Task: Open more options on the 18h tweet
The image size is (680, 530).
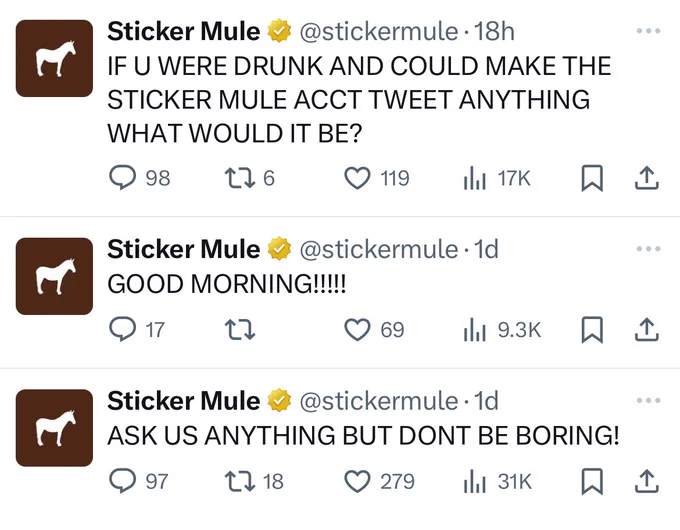Action: click(648, 31)
